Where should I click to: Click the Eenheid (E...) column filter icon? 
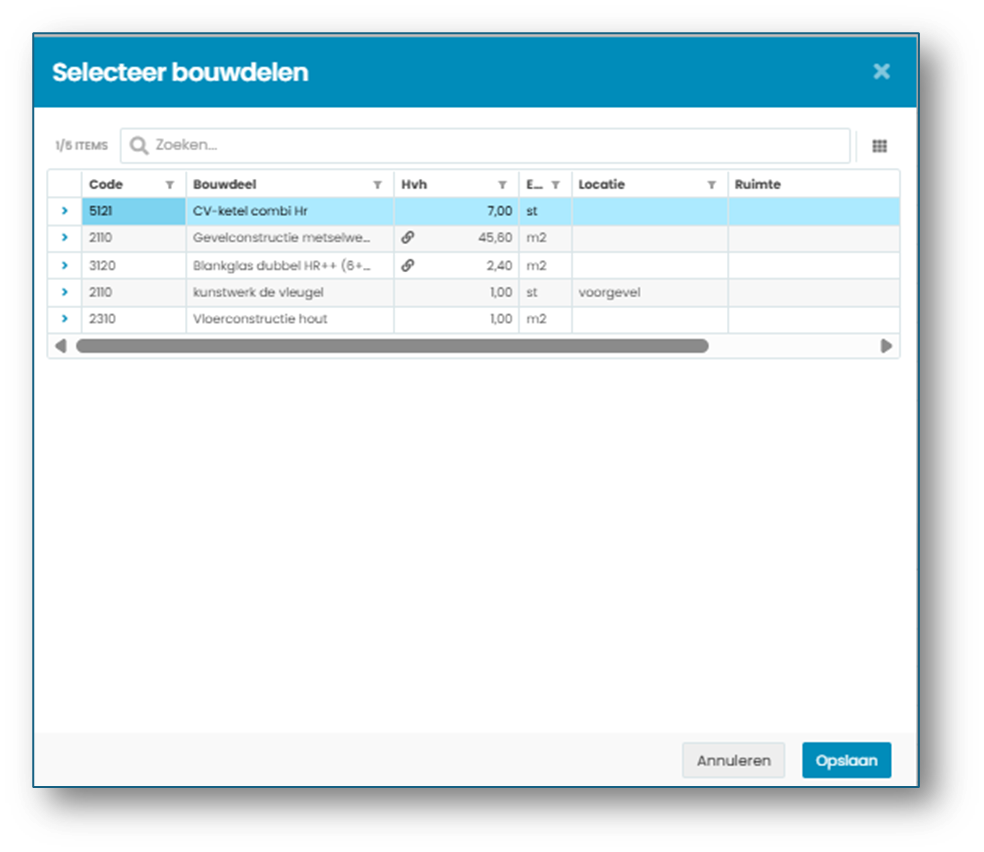coord(555,185)
